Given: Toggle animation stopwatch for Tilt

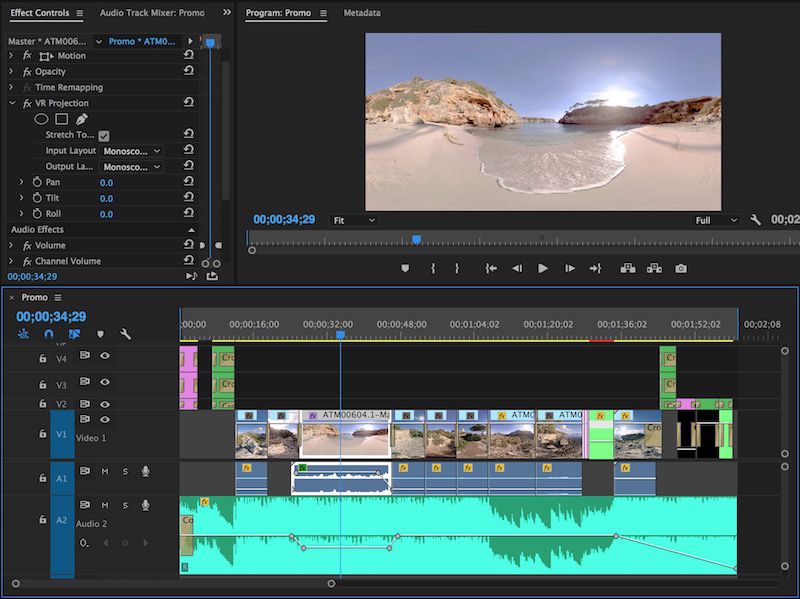Looking at the screenshot, I should 37,197.
